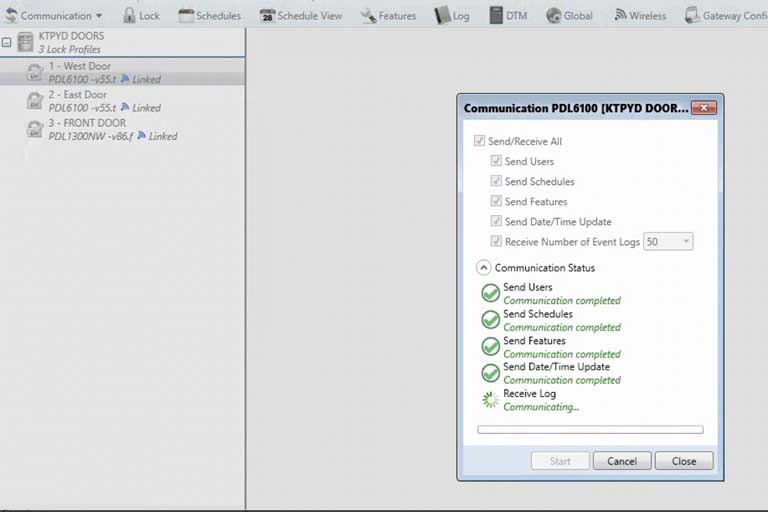
Task: Collapse the KTPYD DOORS tree node
Action: [x=7, y=43]
